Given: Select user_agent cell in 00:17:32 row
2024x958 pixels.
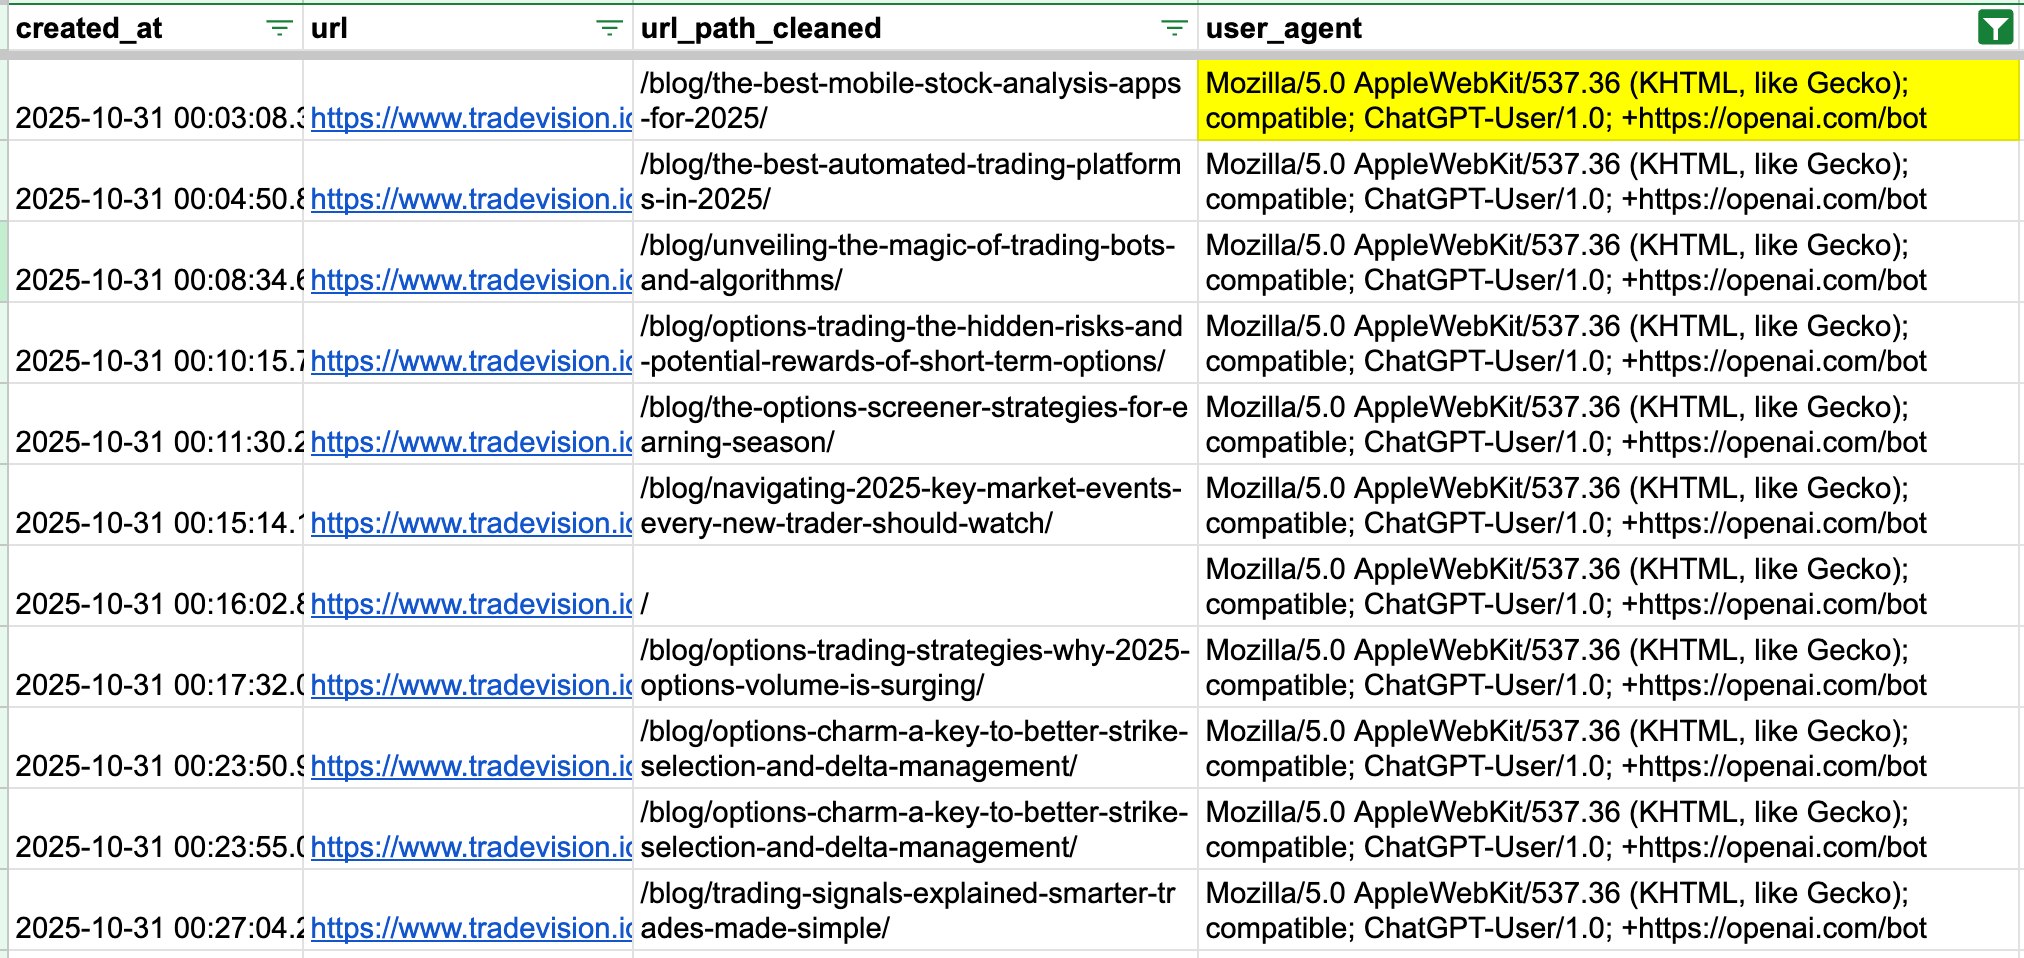Looking at the screenshot, I should click(x=1608, y=667).
